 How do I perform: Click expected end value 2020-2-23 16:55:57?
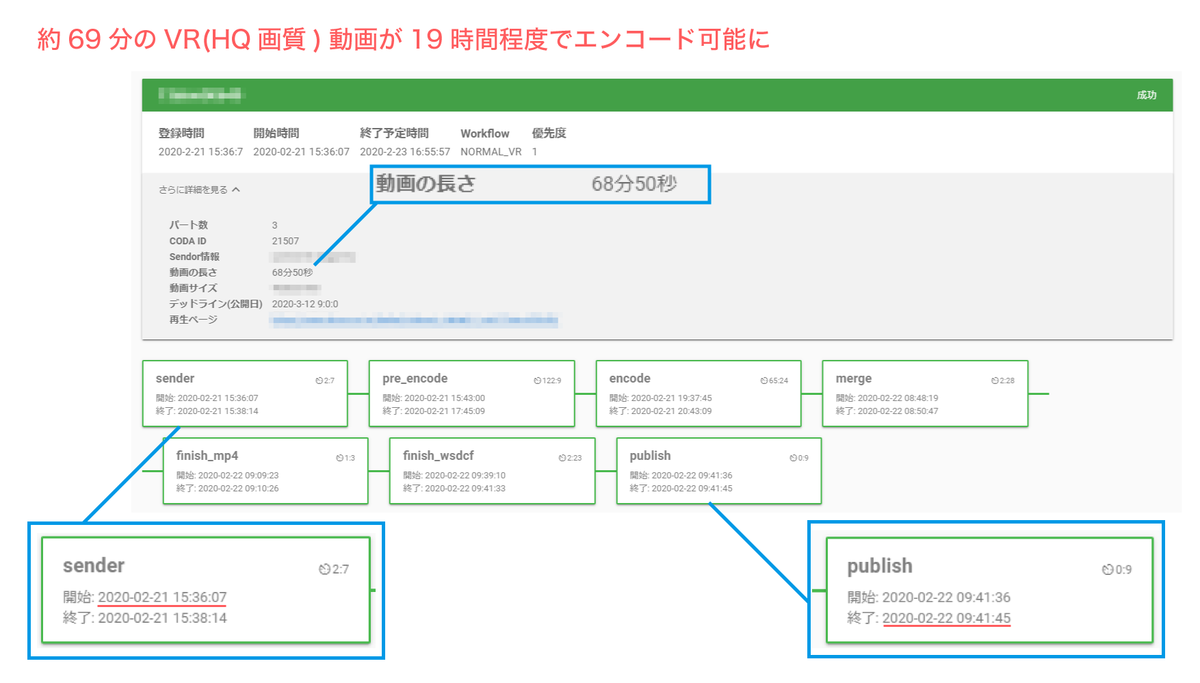pos(405,152)
